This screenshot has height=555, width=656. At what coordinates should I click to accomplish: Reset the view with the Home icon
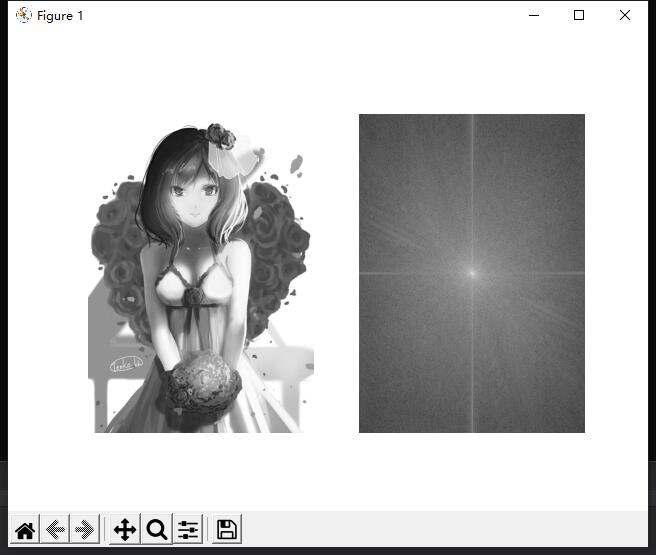click(x=25, y=530)
